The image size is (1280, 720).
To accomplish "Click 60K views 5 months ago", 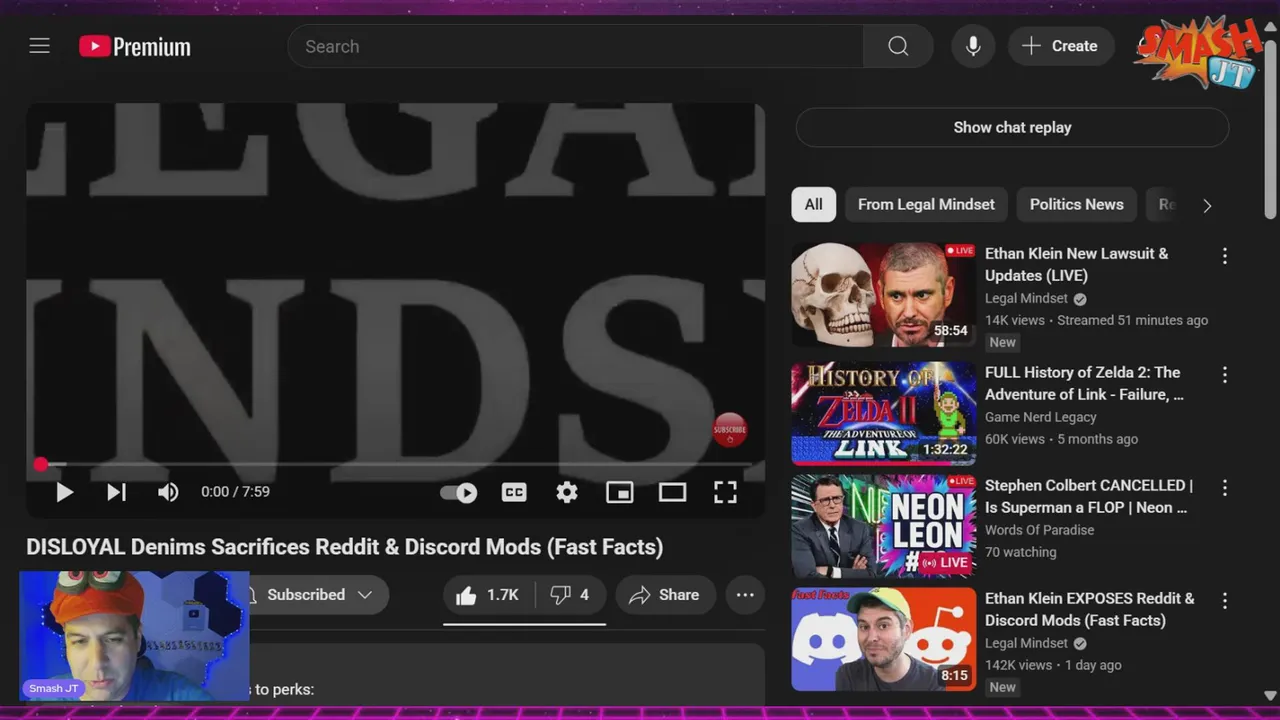I will click(x=1061, y=439).
